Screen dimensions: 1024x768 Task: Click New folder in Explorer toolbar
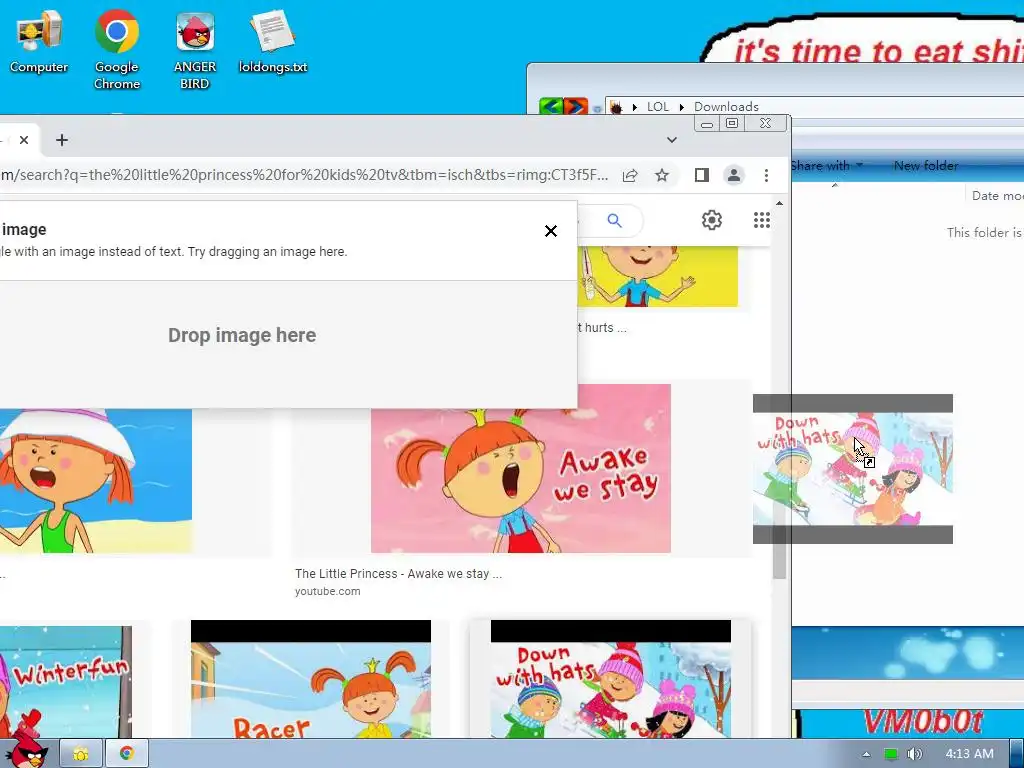click(926, 166)
